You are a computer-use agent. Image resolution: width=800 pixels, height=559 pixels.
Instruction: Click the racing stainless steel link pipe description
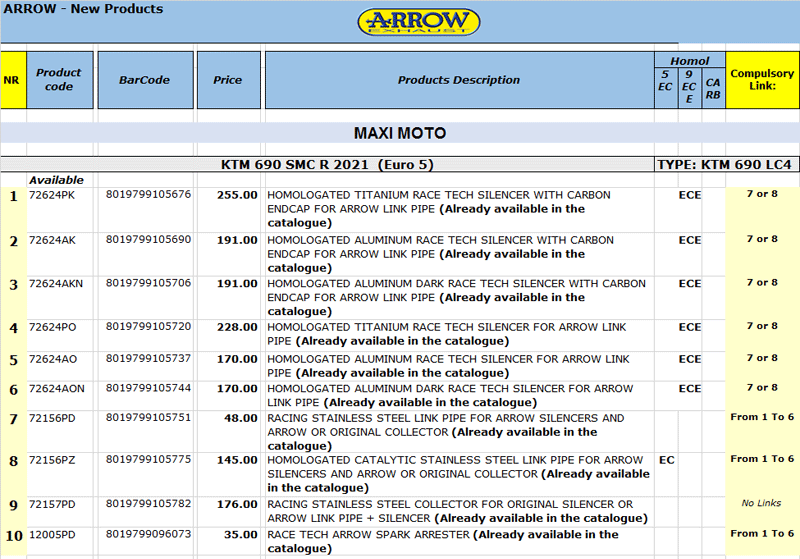click(x=446, y=432)
